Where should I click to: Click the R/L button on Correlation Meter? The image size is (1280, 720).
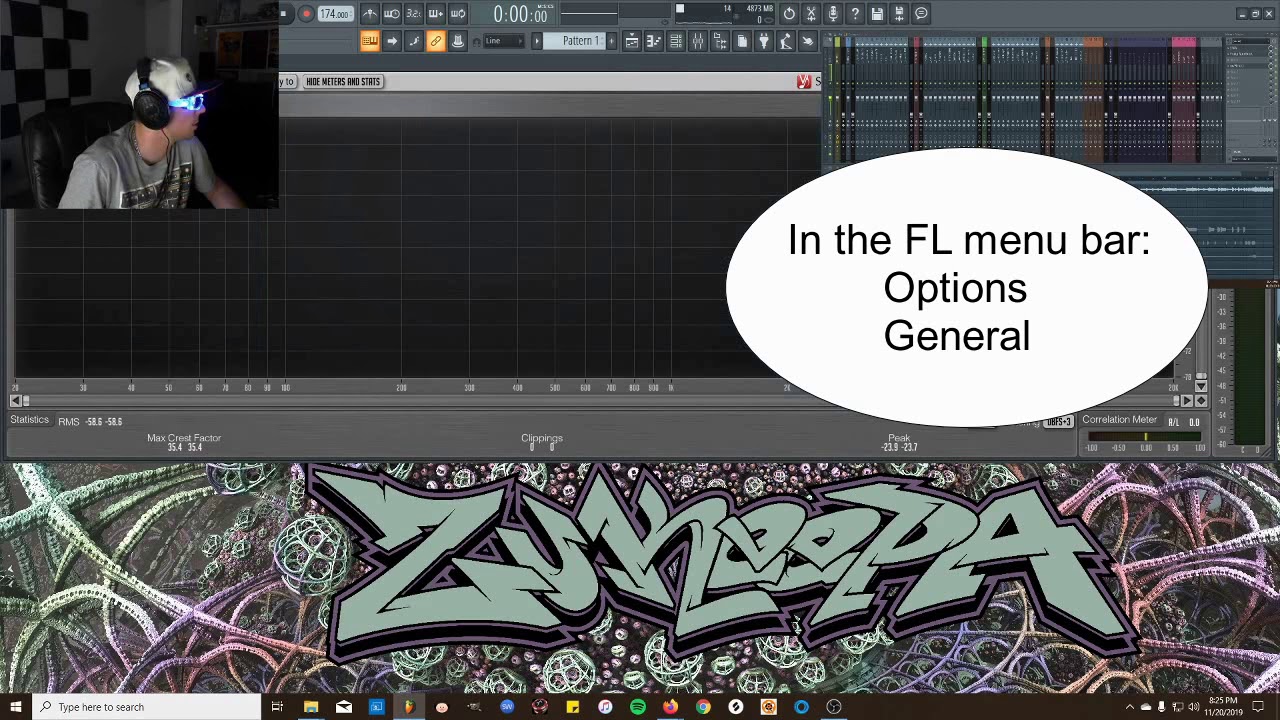(x=1173, y=422)
